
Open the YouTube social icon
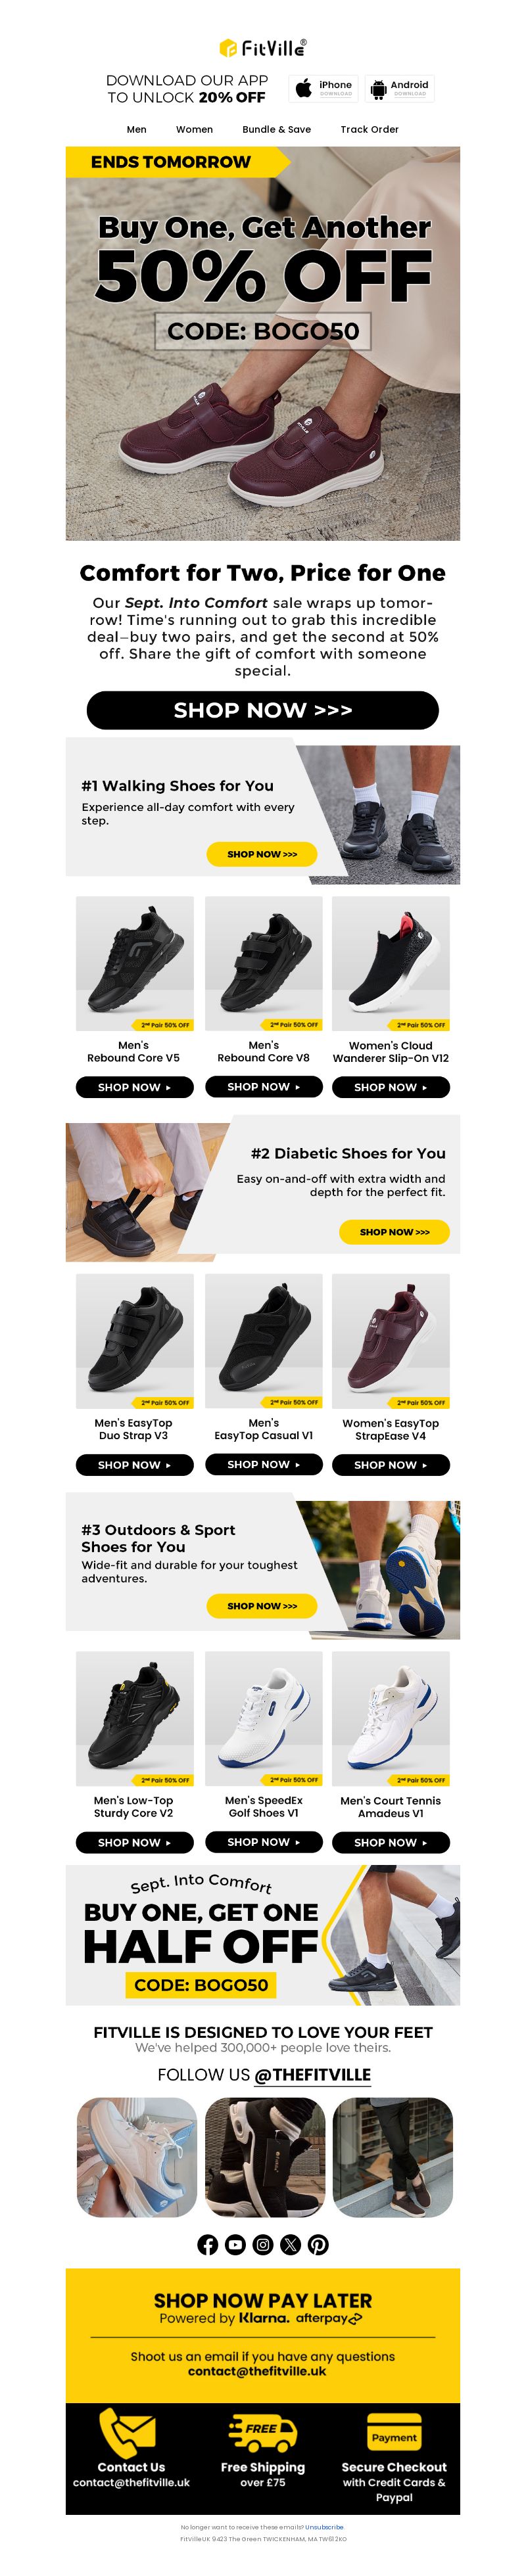235,2244
